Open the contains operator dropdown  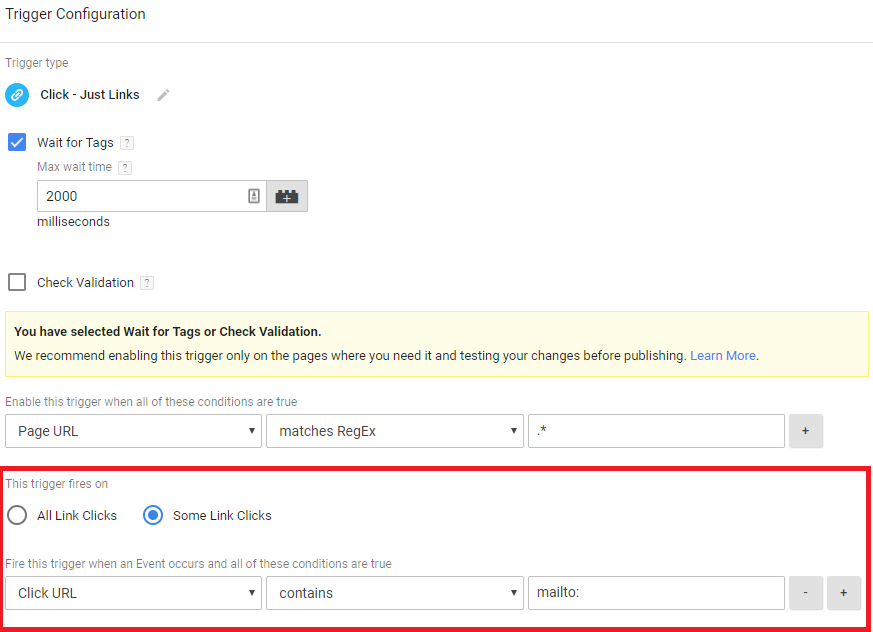395,593
